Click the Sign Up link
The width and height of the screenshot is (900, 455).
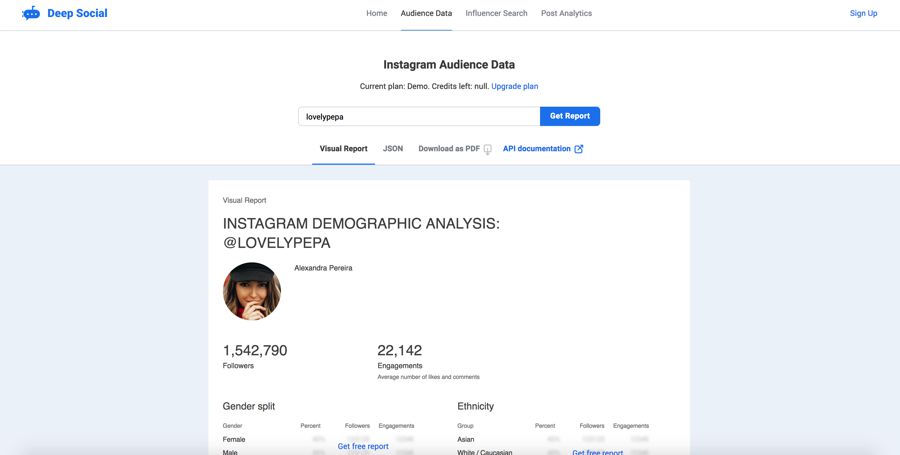tap(863, 13)
